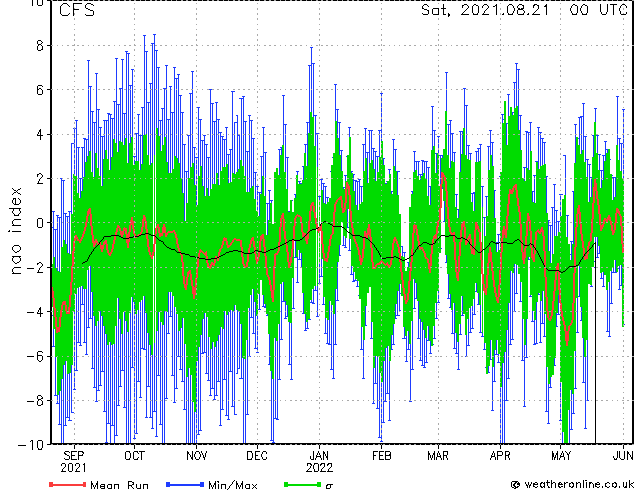634x490 pixels.
Task: Click the OCT axis label
Action: tap(134, 456)
